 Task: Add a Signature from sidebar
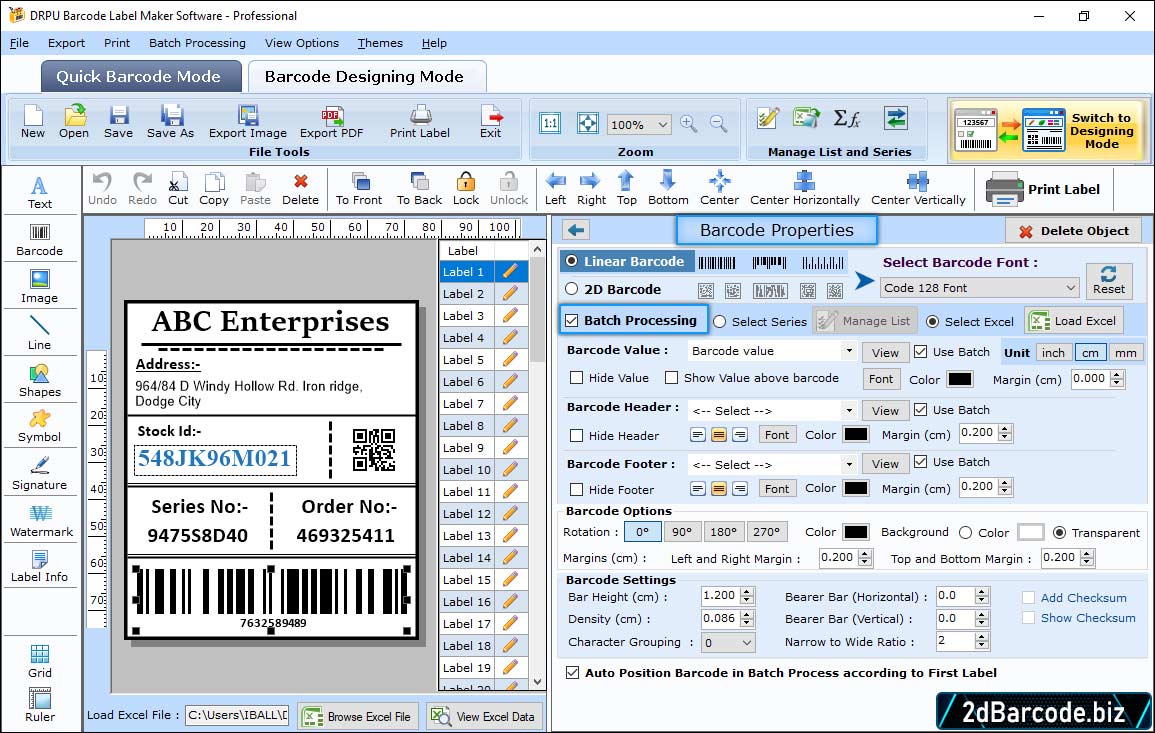(40, 474)
